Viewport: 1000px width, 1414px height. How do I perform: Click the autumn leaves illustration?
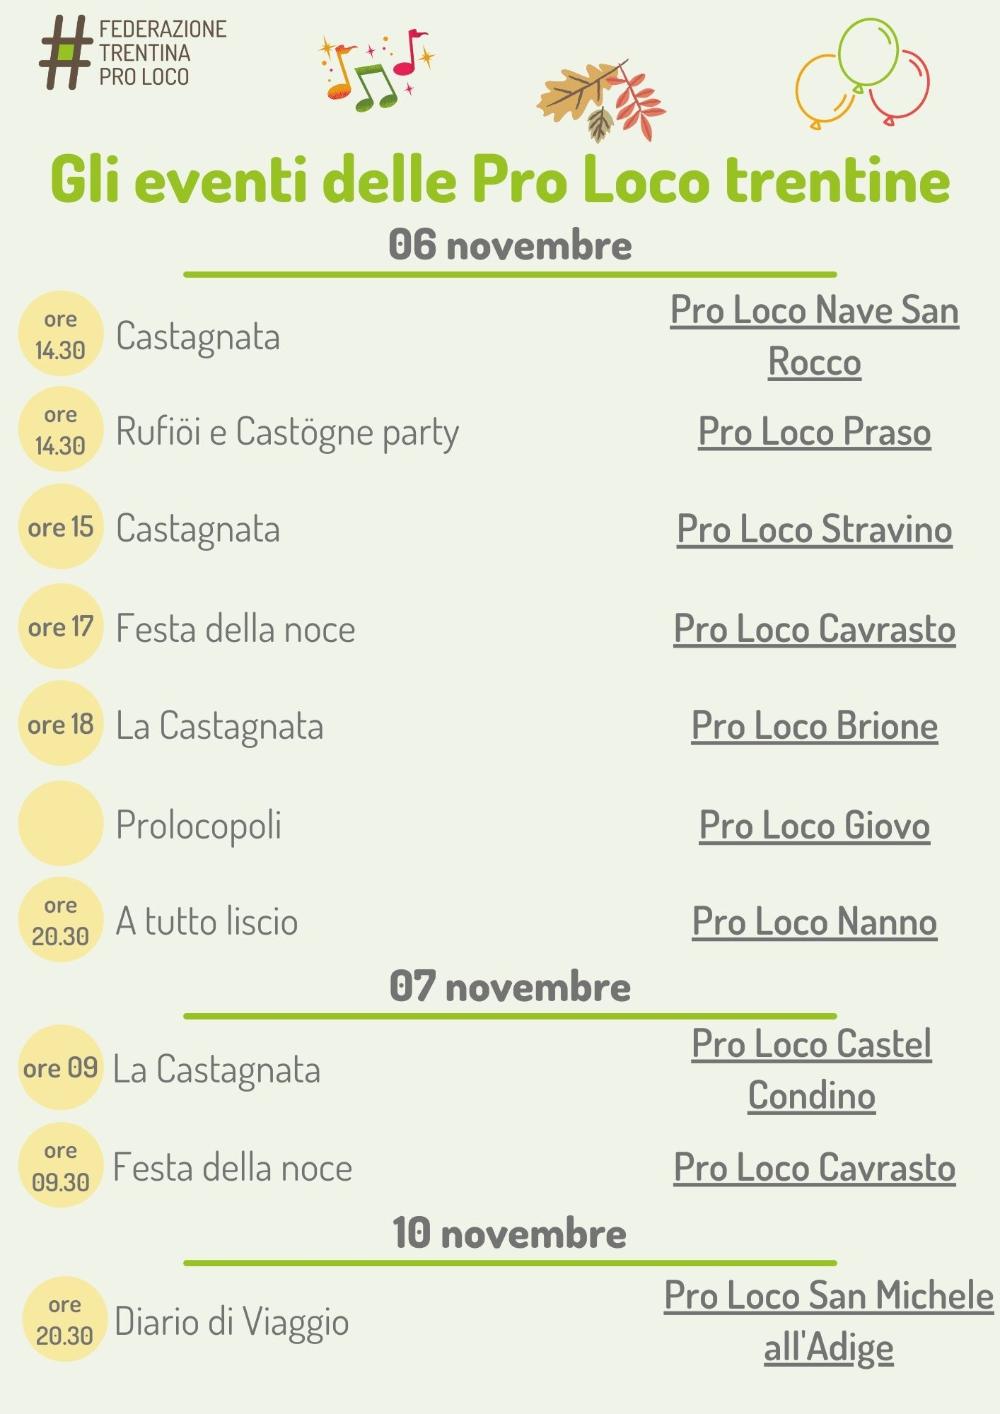[x=601, y=101]
